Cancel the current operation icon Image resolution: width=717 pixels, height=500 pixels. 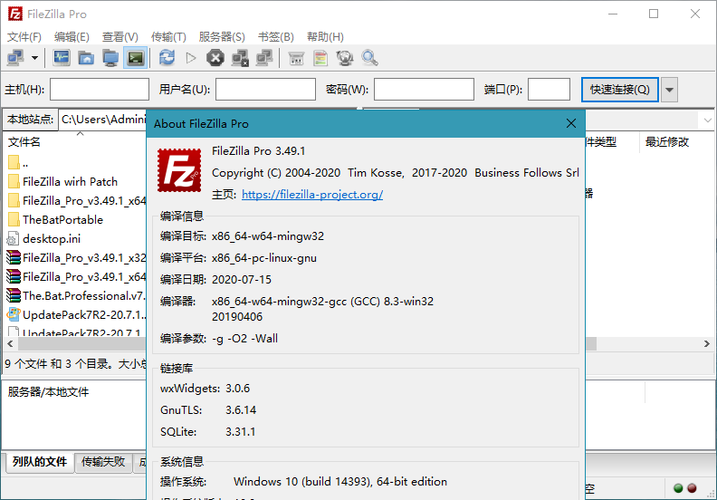pos(215,58)
